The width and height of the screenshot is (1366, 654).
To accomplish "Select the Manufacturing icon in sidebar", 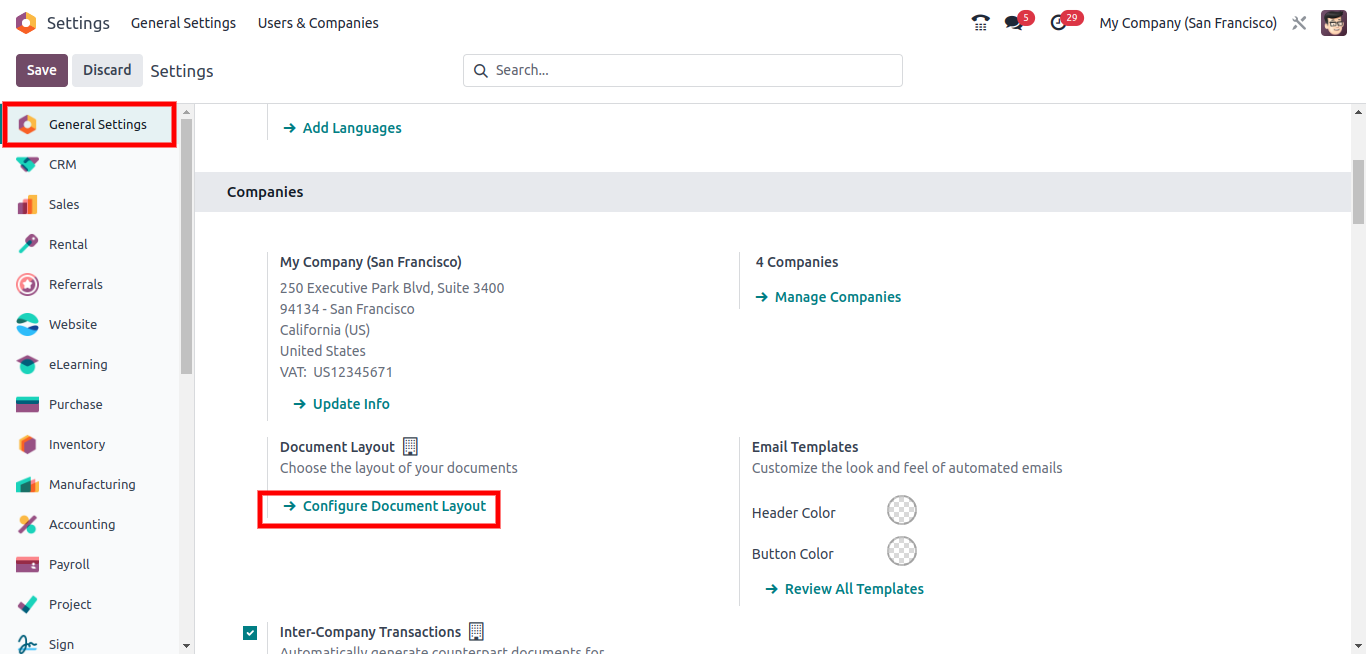I will tap(28, 484).
